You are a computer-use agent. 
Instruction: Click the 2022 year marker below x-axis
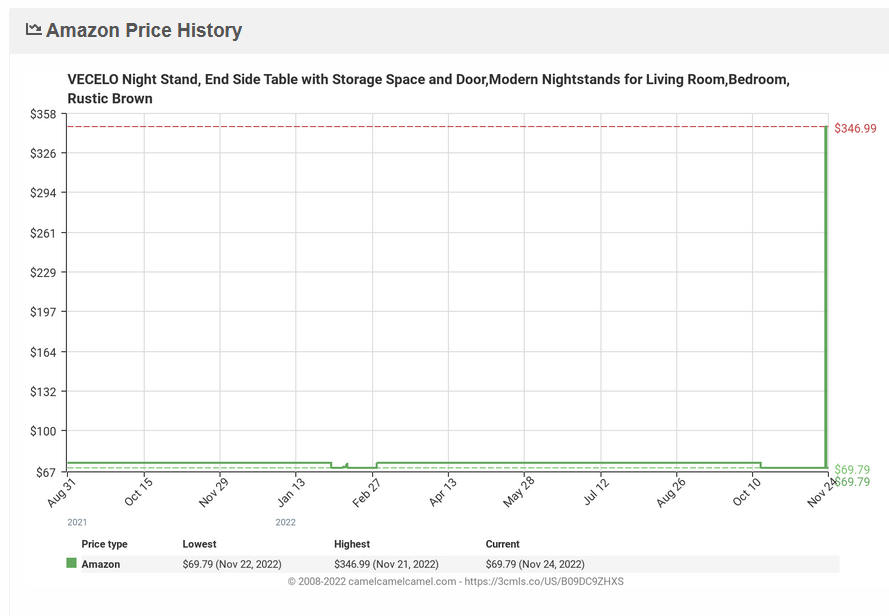(x=285, y=522)
